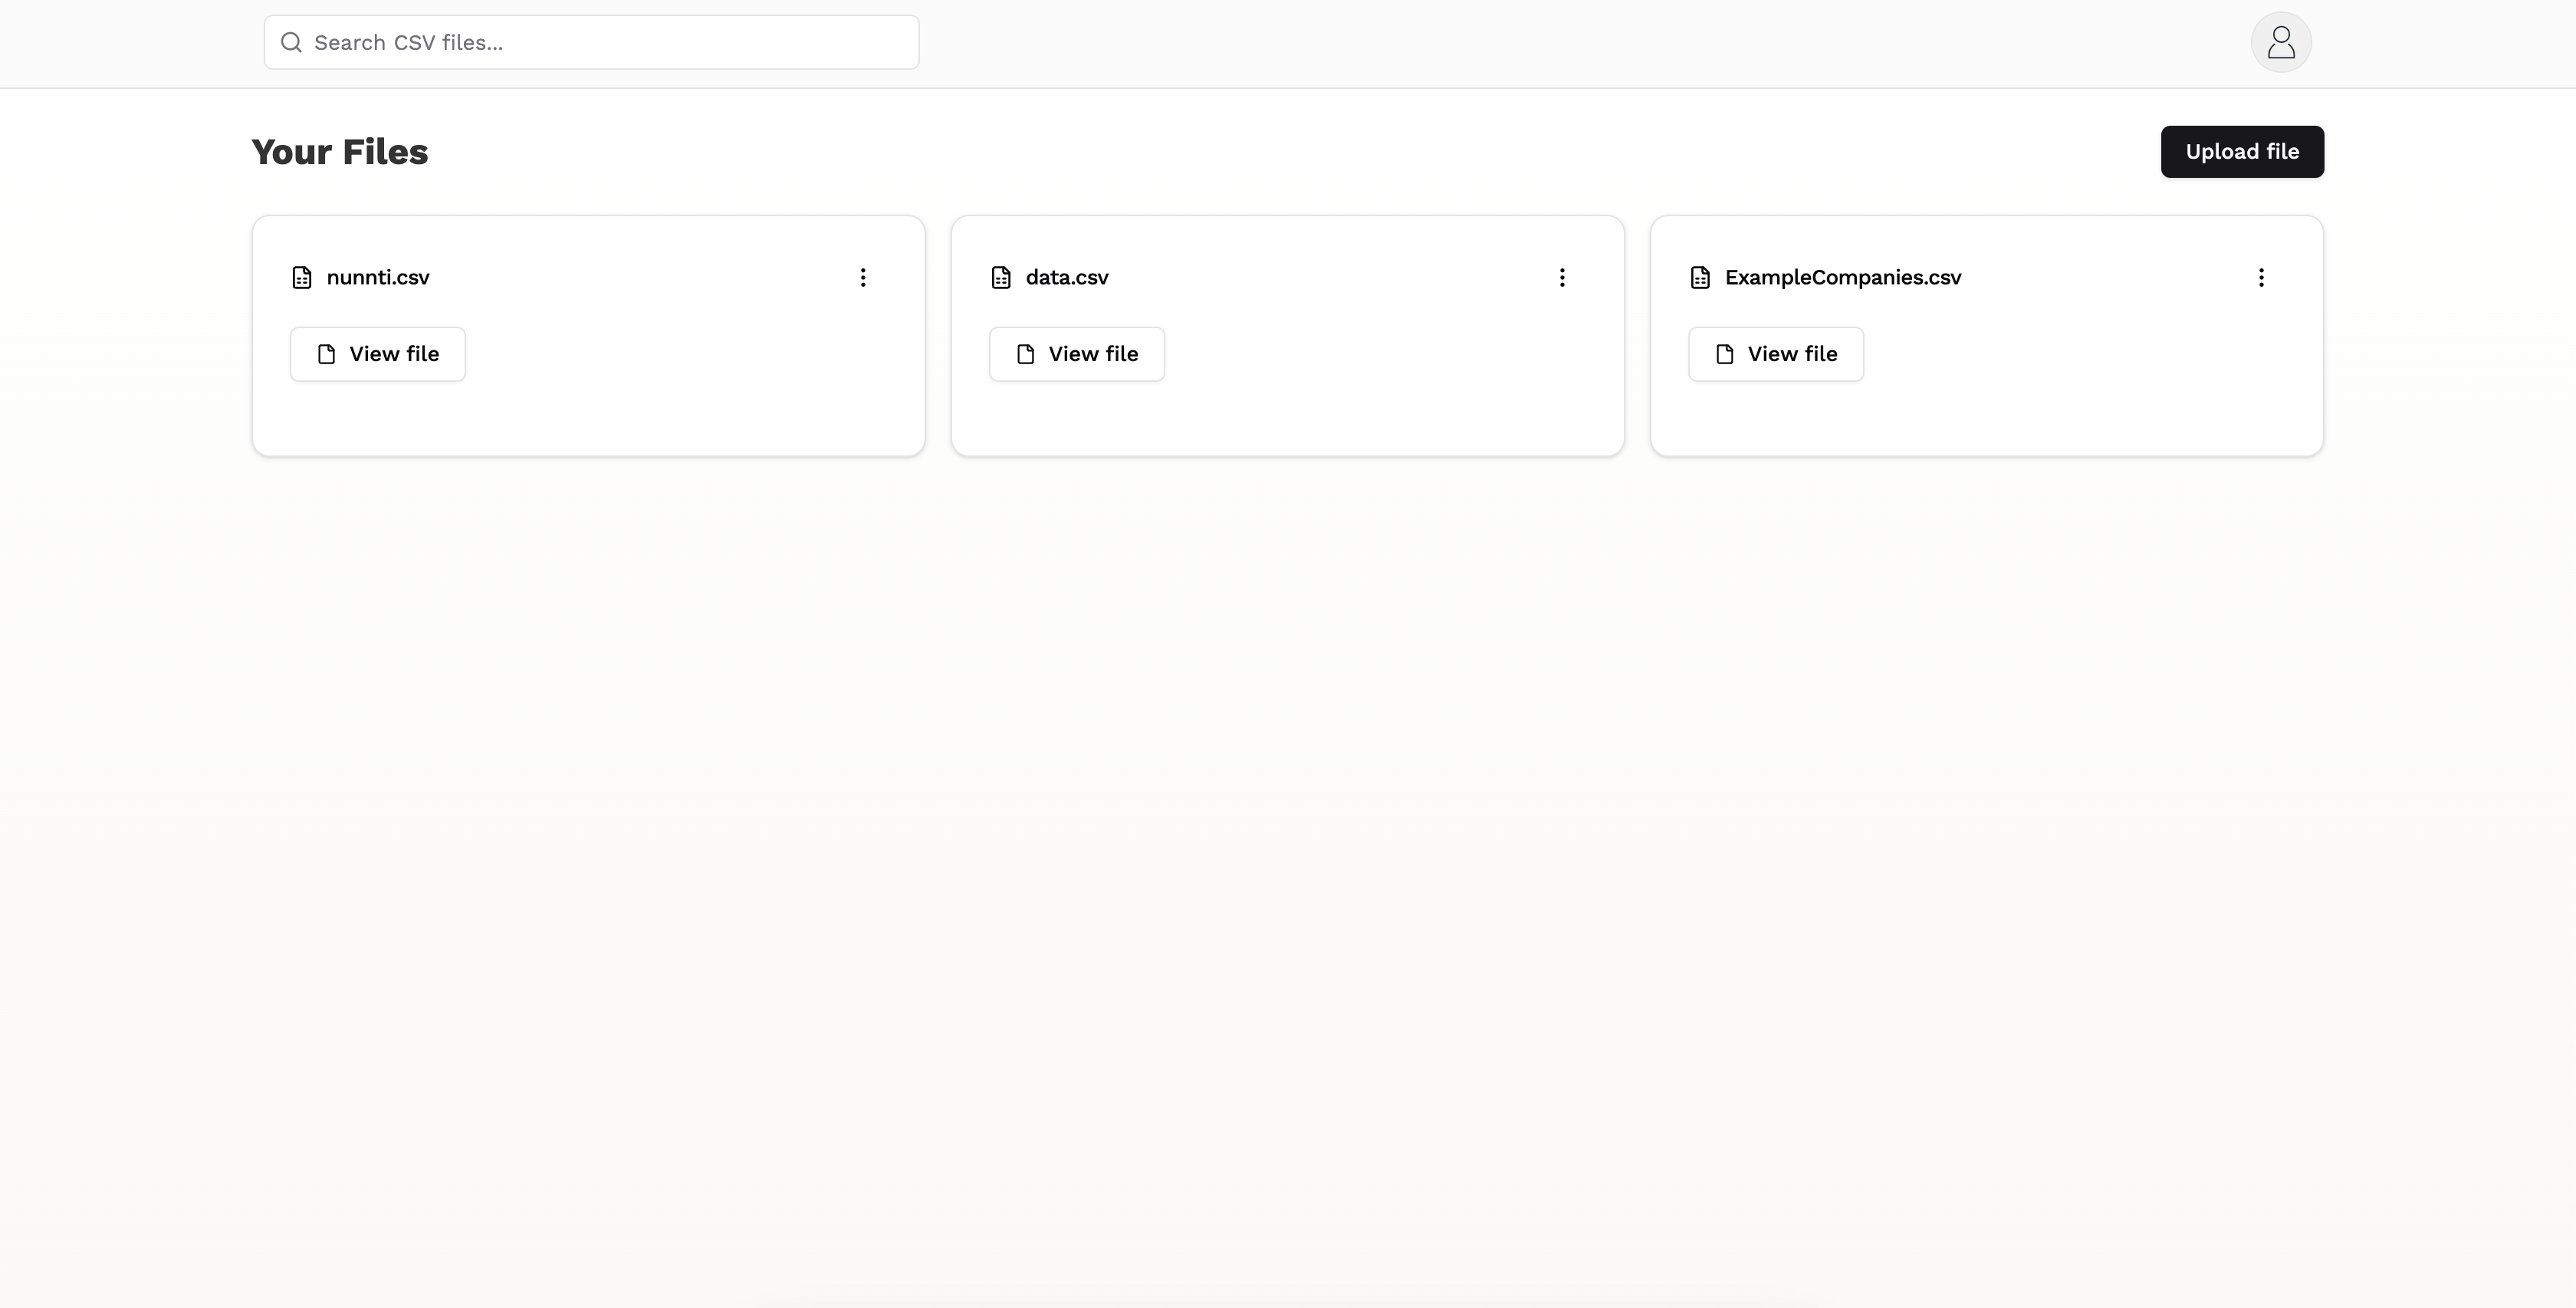Image resolution: width=2576 pixels, height=1308 pixels.
Task: Click the file icon beside ExampleCompanies.csv
Action: 1700,277
